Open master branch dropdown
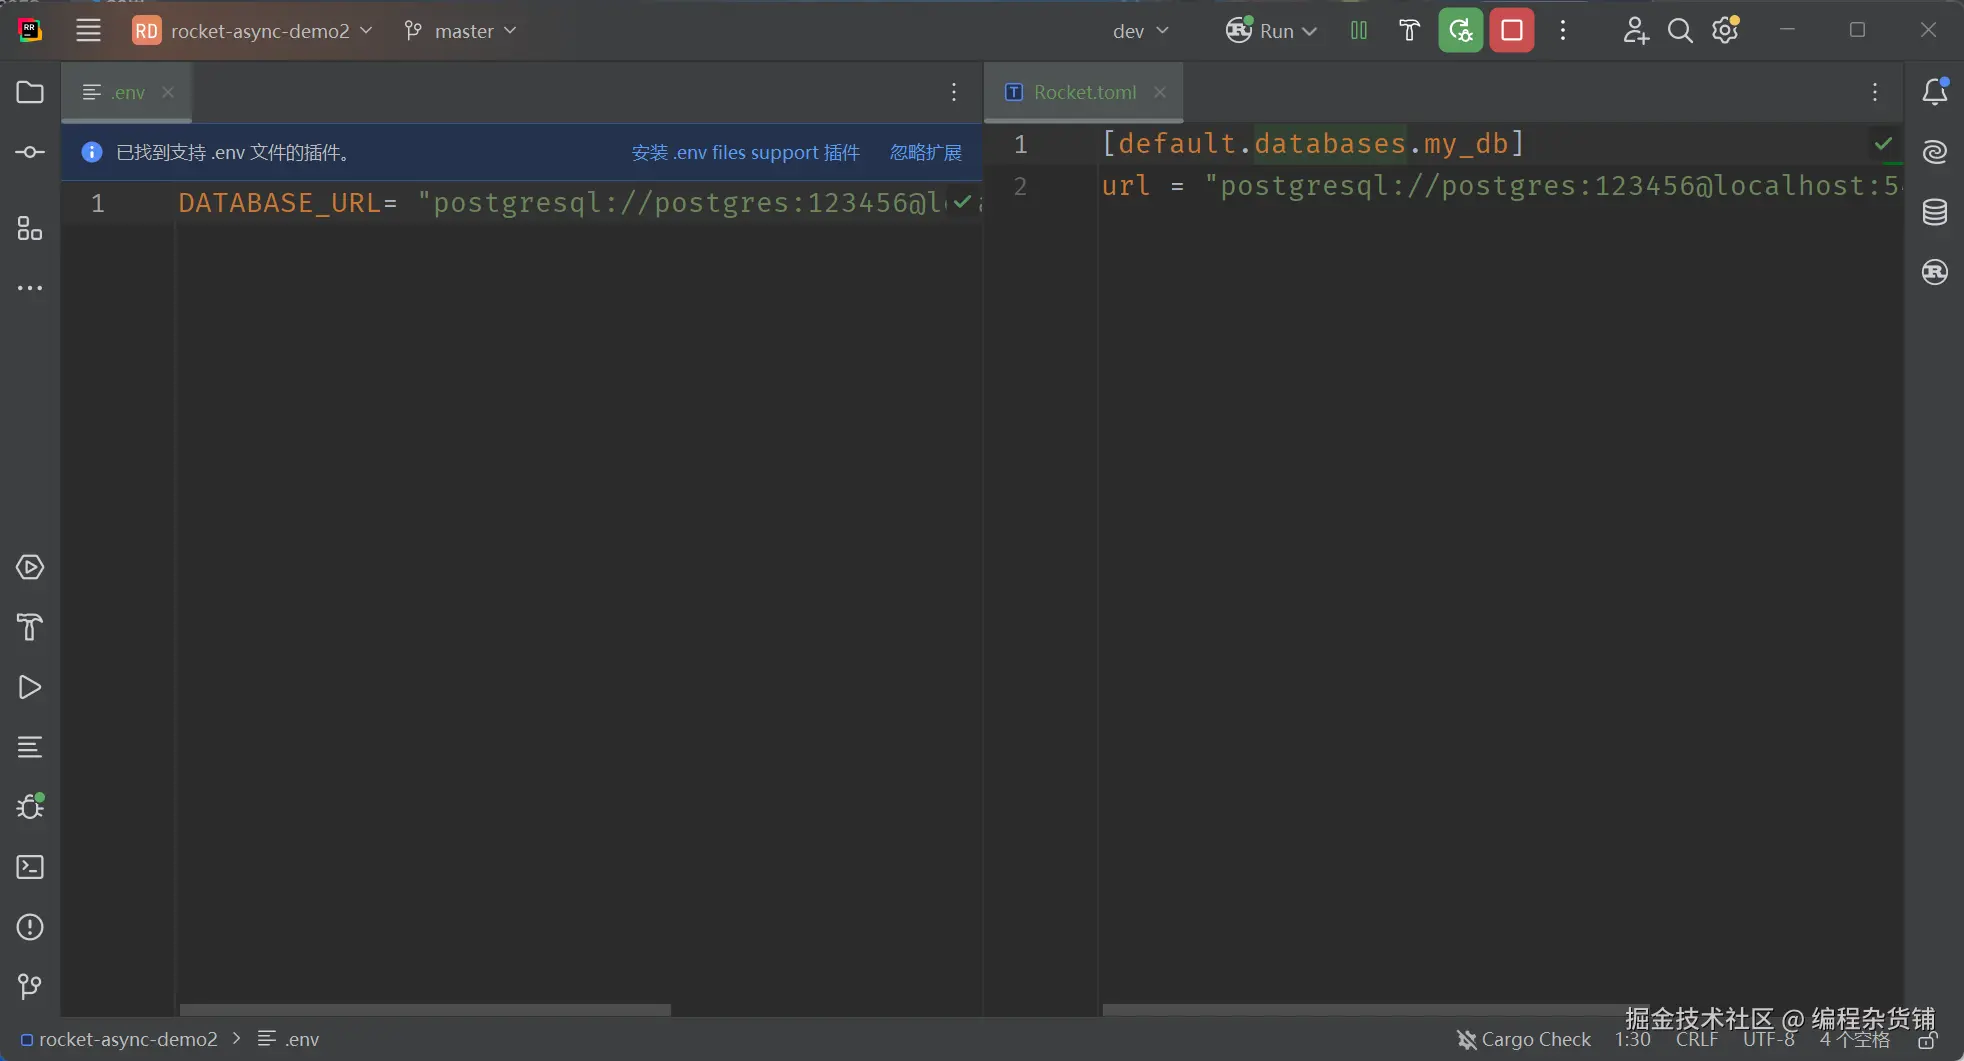Screen dimensions: 1964x1061 tap(460, 31)
